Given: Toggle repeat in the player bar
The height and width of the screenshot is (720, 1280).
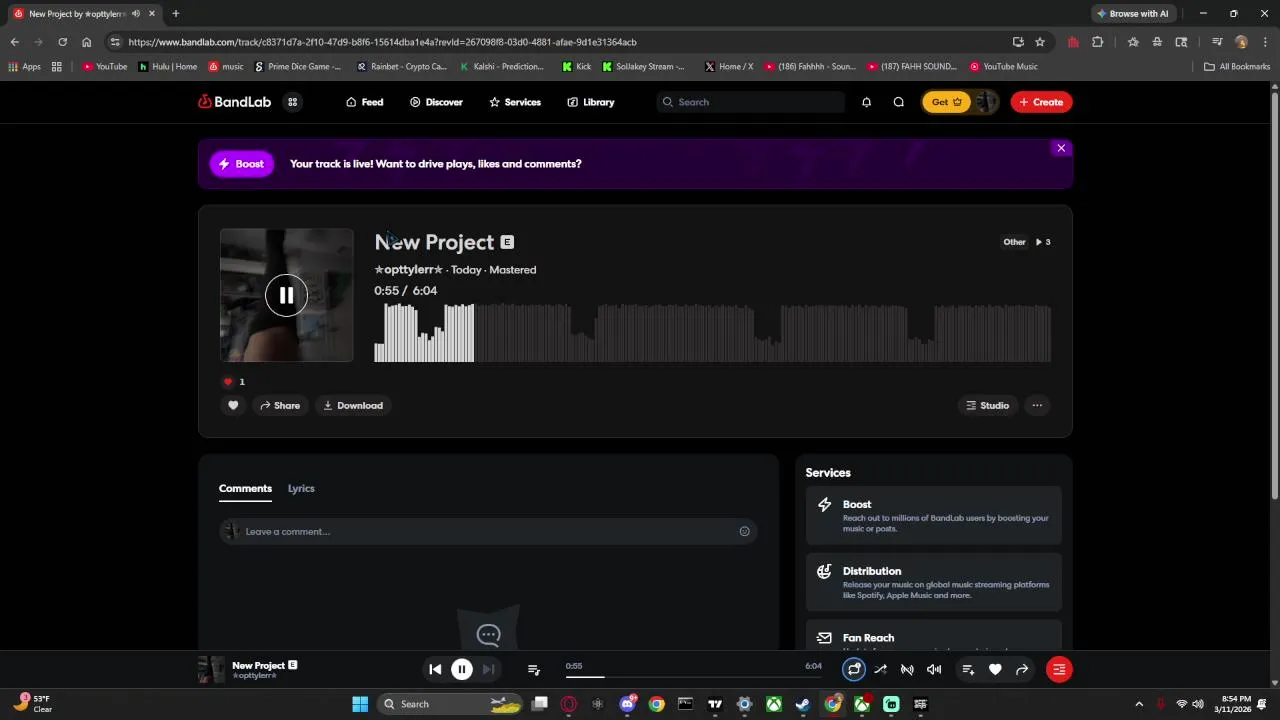Looking at the screenshot, I should (853, 669).
